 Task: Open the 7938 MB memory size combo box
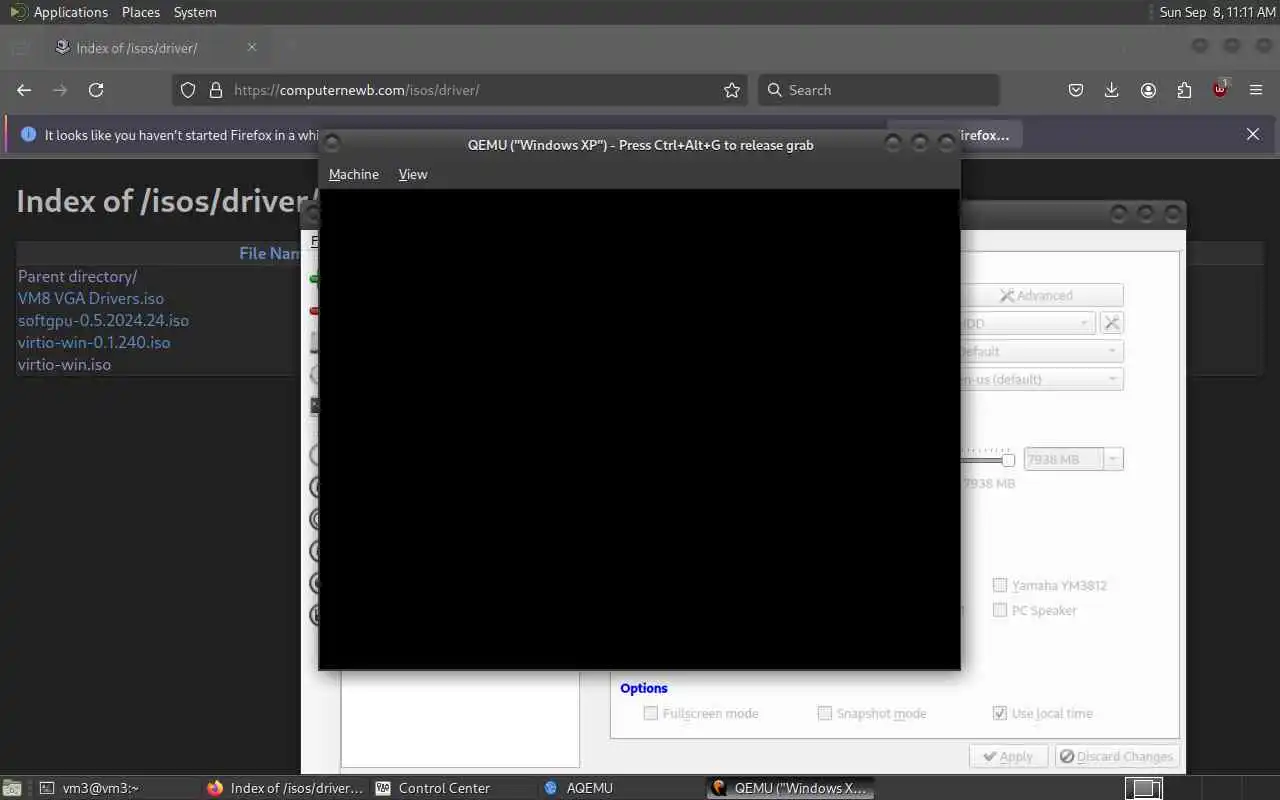tap(1073, 459)
